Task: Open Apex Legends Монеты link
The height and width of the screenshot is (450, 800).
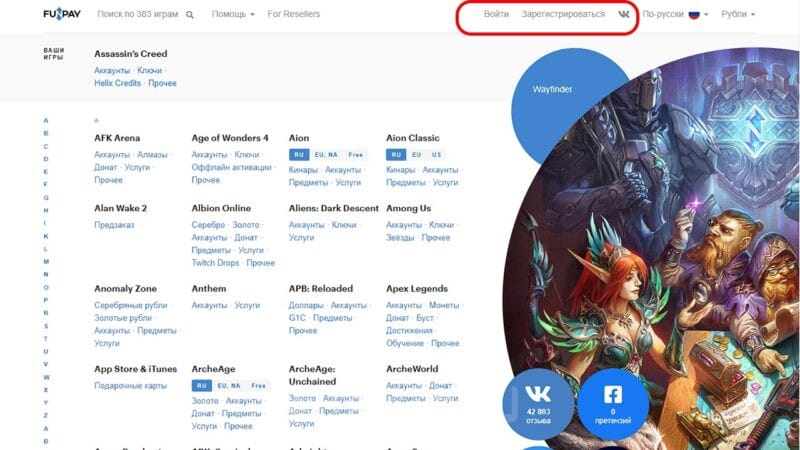Action: pos(444,305)
